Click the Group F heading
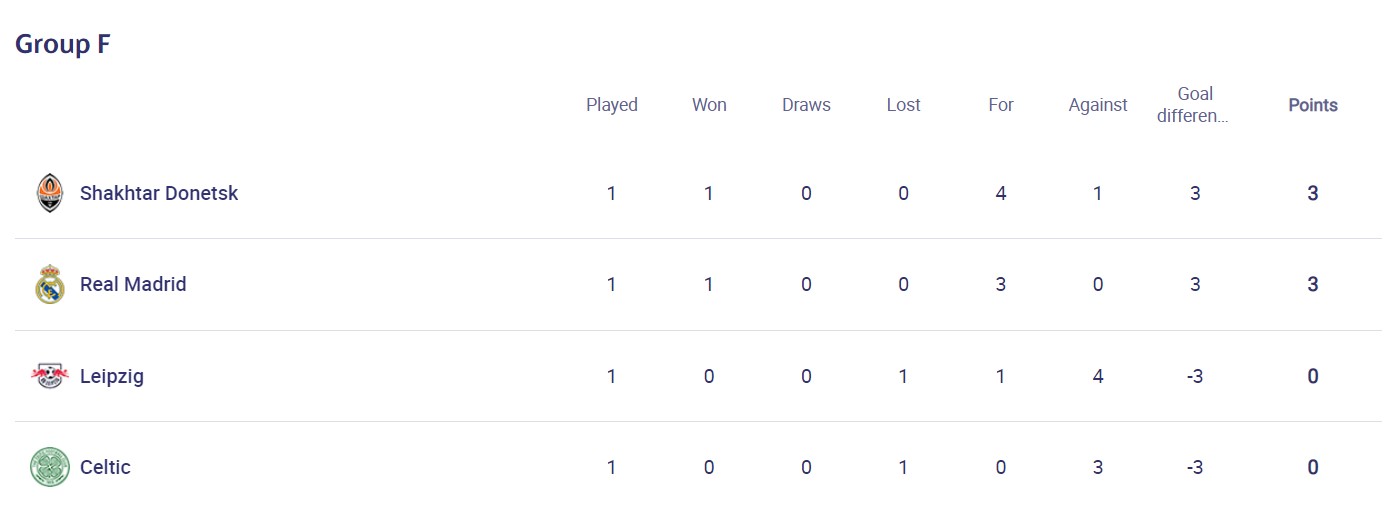Viewport: 1384px width, 523px height. [62, 44]
